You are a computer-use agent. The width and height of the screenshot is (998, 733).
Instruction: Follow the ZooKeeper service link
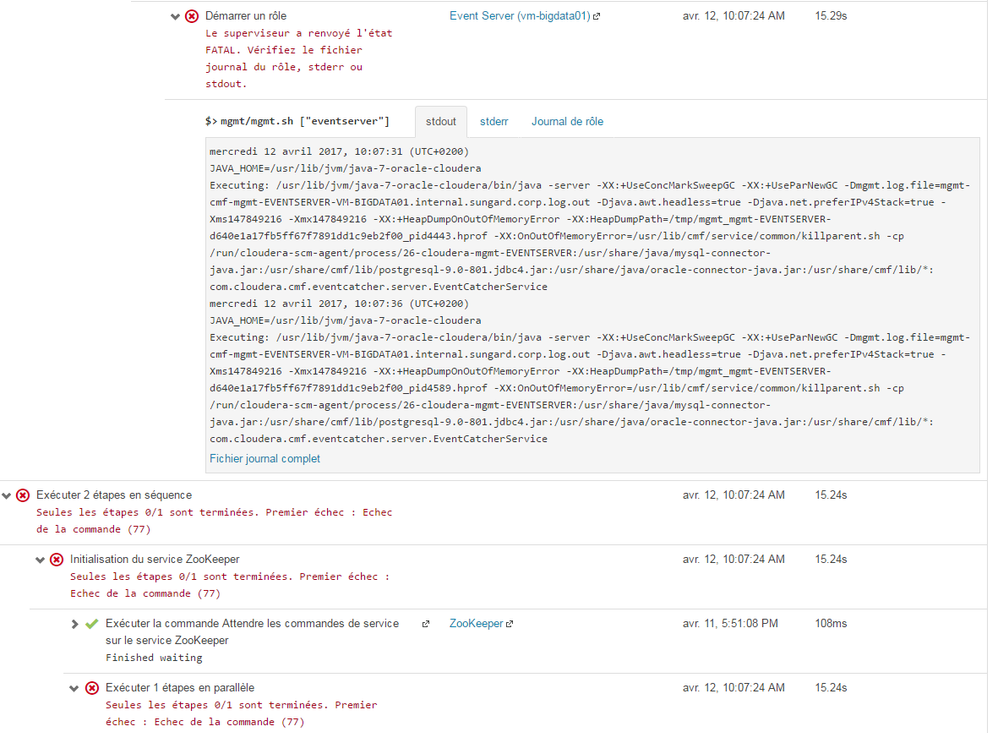click(x=476, y=624)
